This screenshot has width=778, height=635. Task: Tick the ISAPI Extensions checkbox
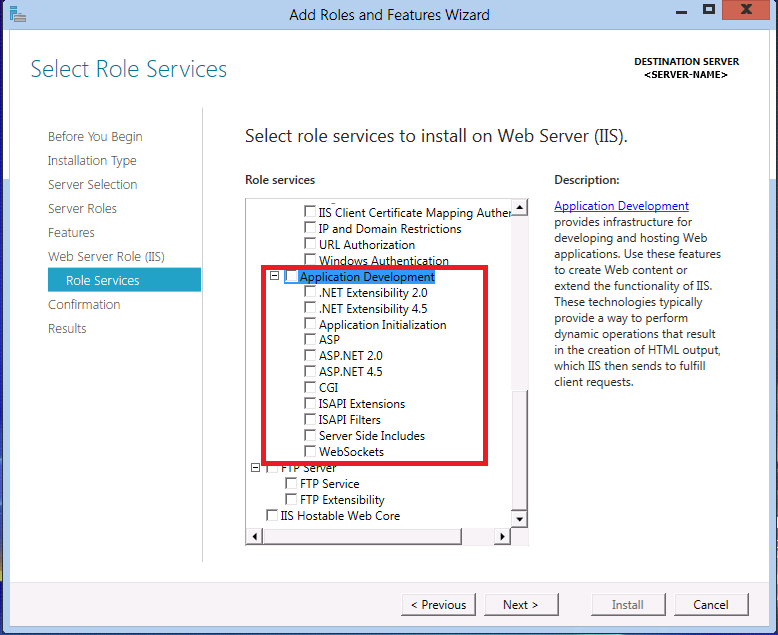coord(310,404)
